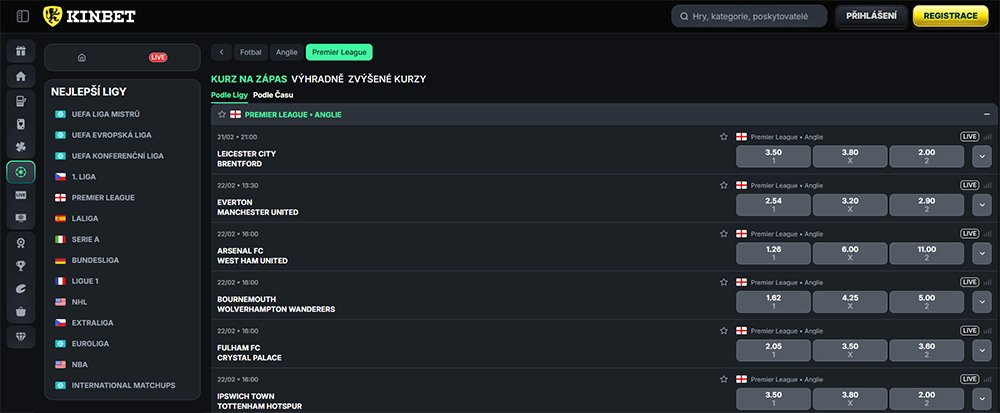Open the shopping basket shop icon
1000x413 pixels.
click(21, 312)
